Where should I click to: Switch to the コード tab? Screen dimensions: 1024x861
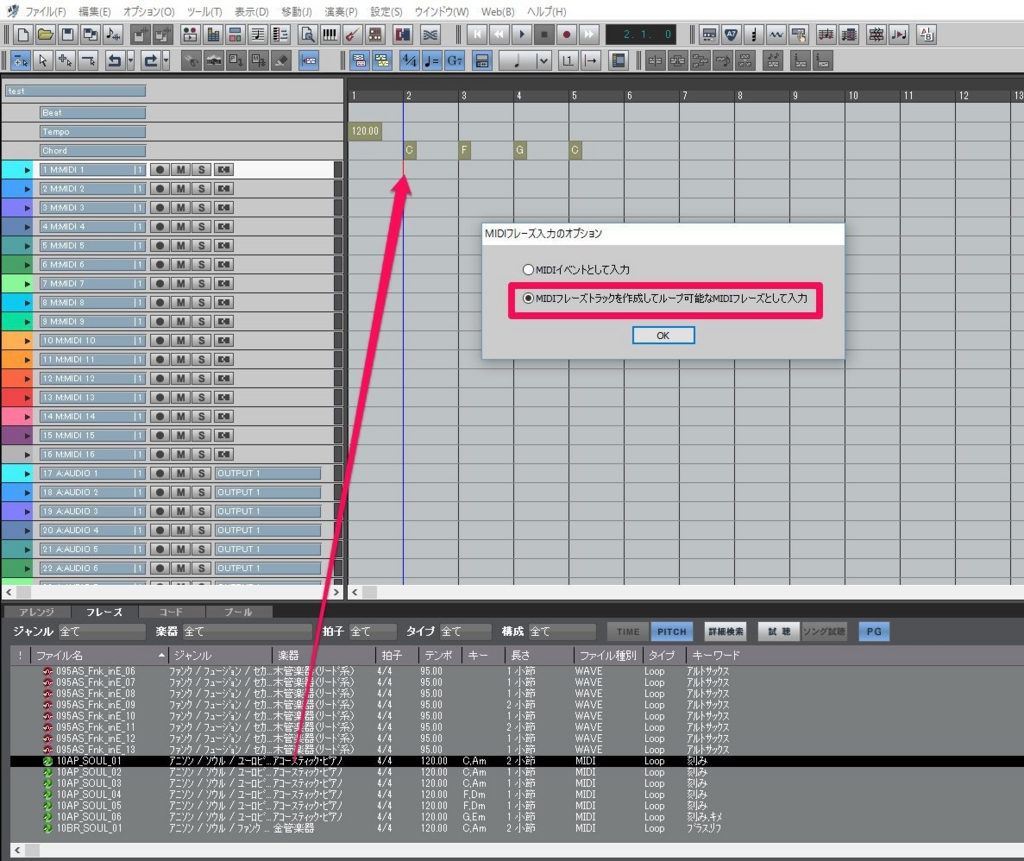[171, 612]
